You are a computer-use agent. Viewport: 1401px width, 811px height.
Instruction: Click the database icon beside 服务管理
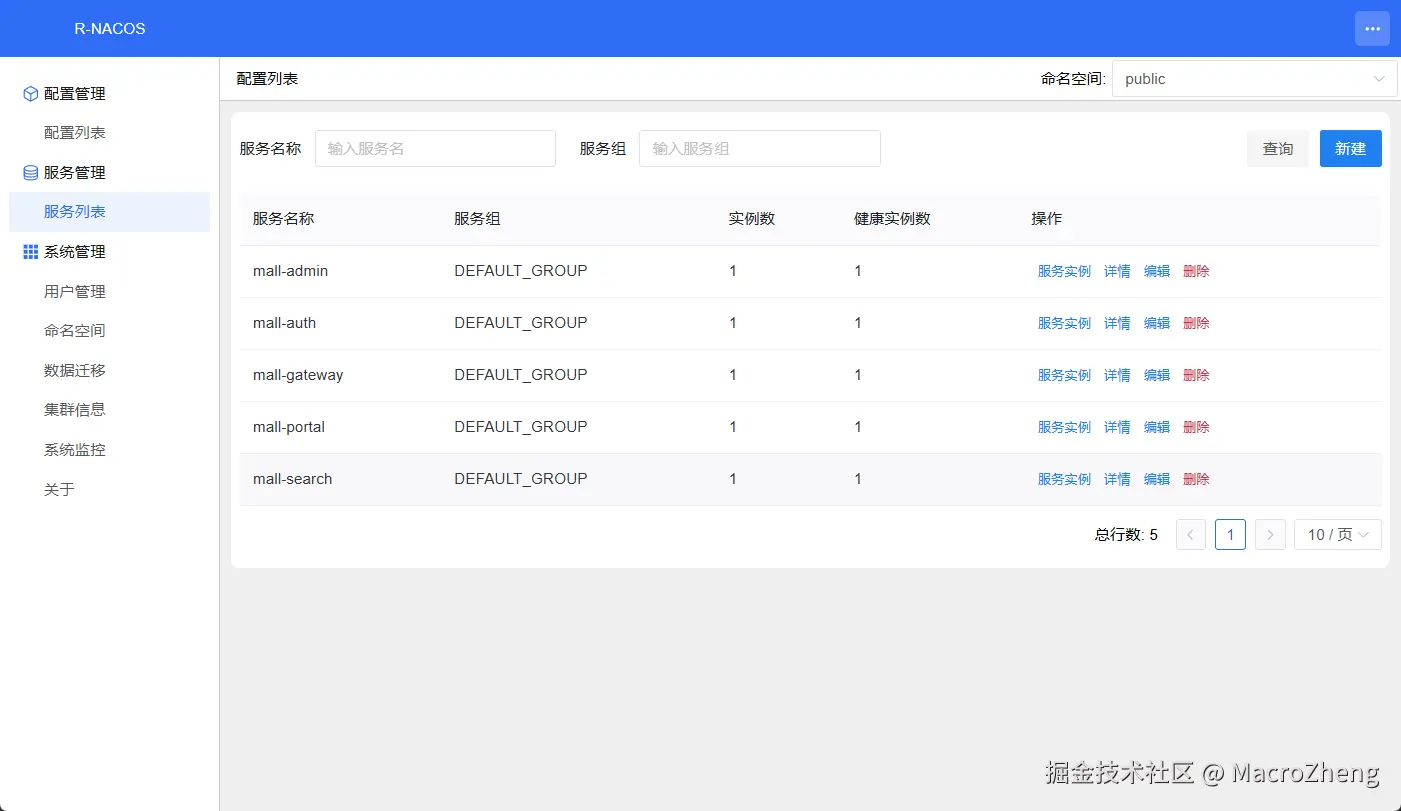click(x=30, y=173)
